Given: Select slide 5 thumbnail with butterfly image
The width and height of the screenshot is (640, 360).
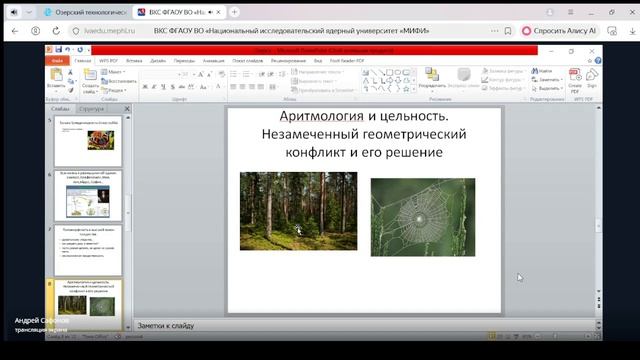Looking at the screenshot, I should coord(88,141).
